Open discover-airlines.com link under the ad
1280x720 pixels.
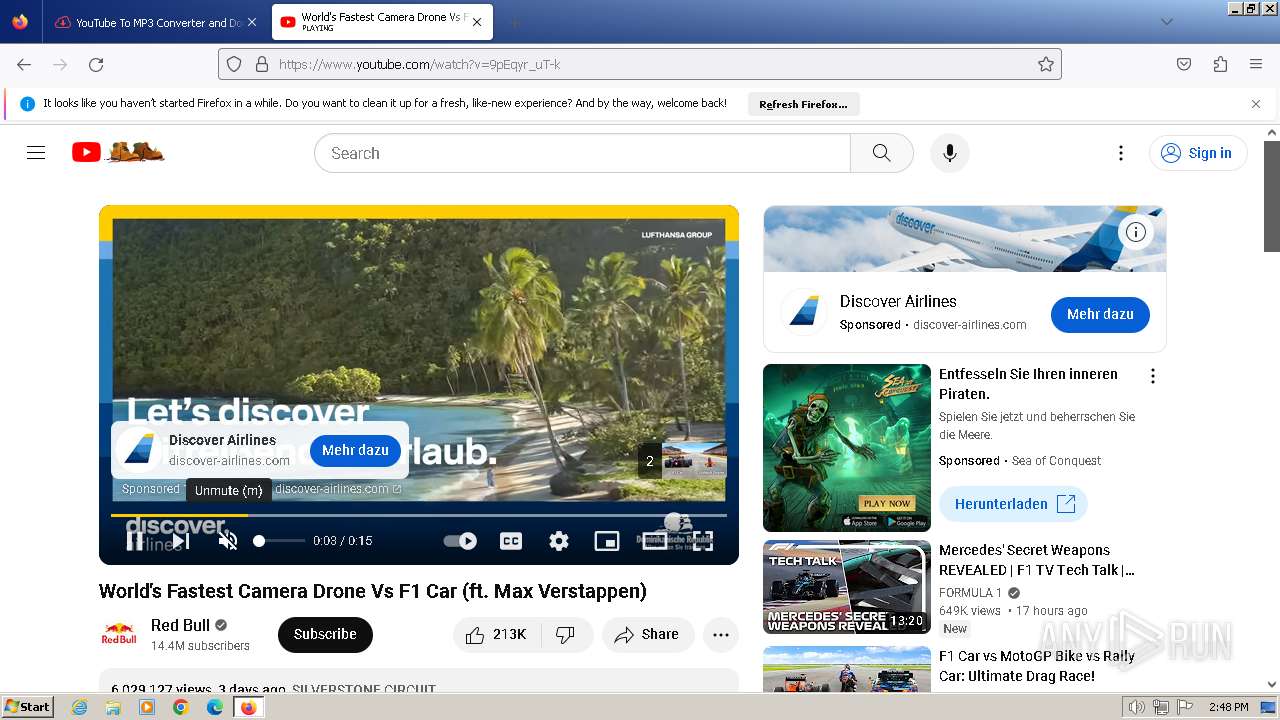click(x=338, y=489)
